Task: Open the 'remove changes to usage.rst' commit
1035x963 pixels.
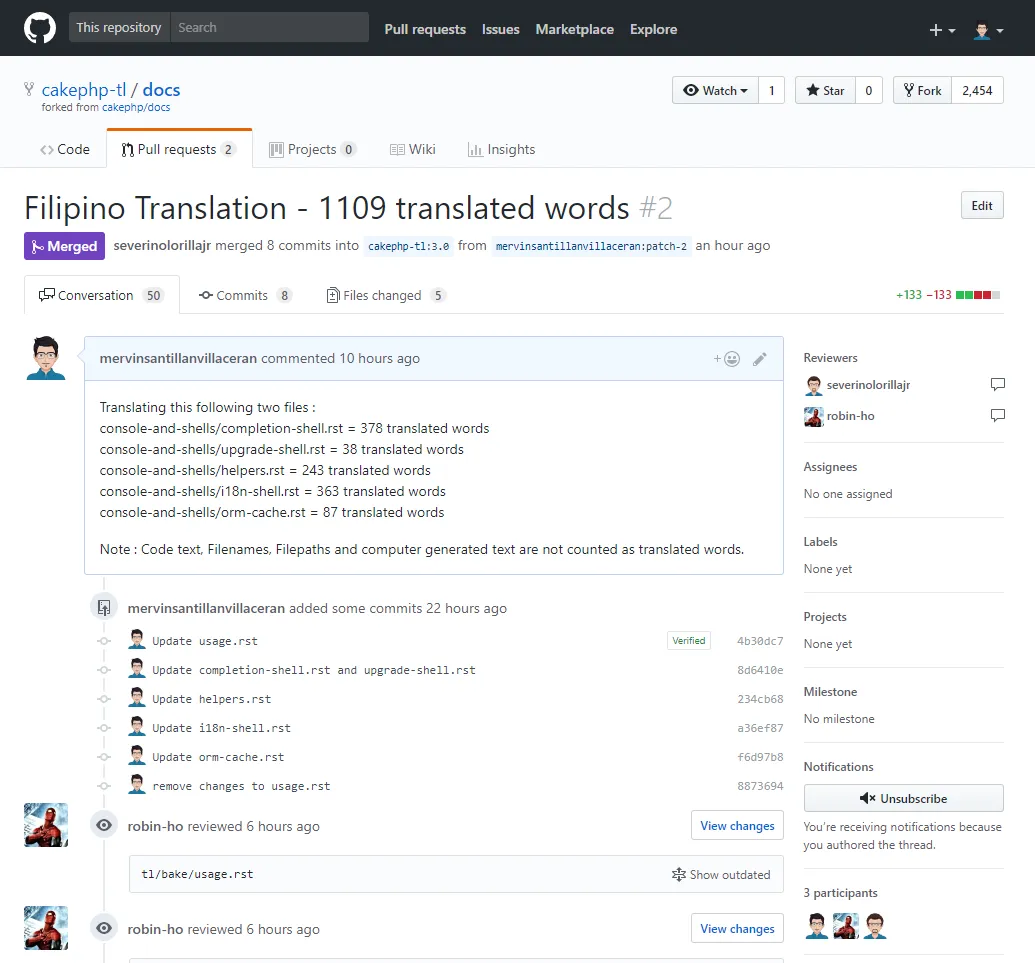Action: click(x=241, y=786)
